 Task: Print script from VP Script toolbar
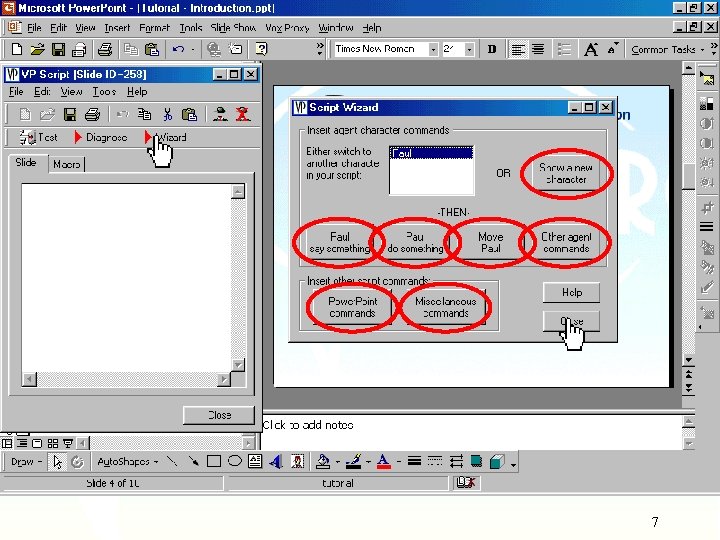pos(92,114)
